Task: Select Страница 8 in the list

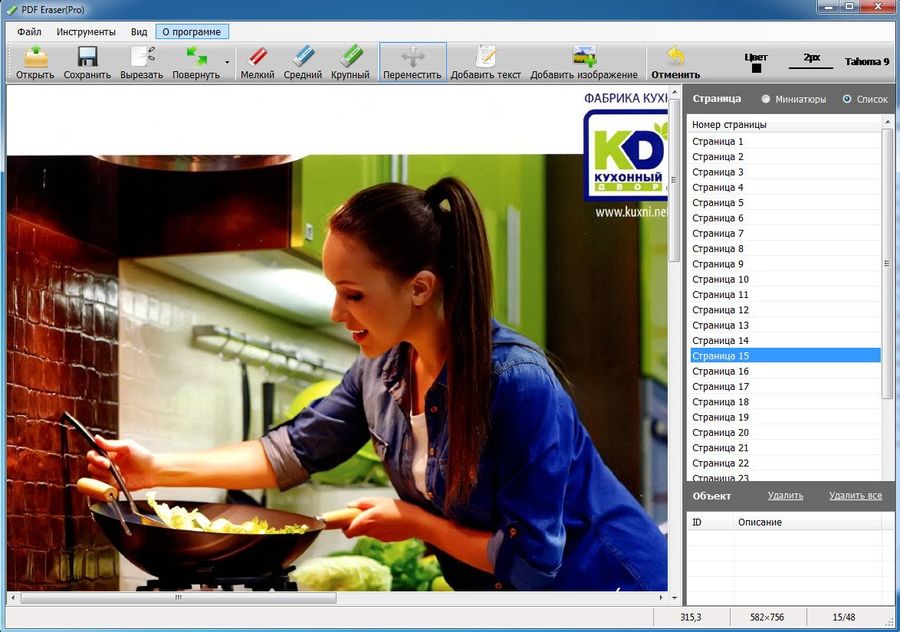Action: click(784, 249)
